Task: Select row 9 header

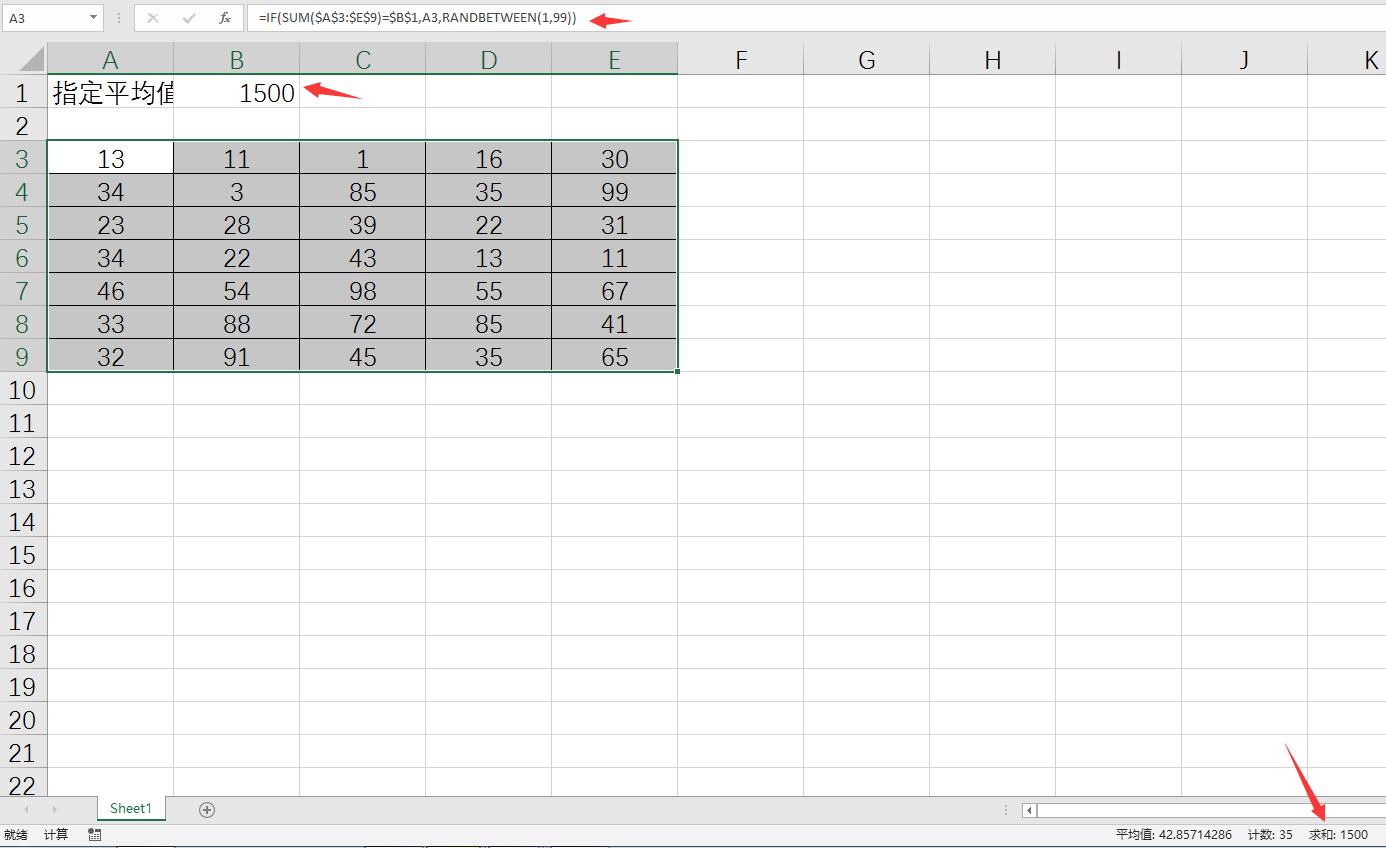Action: 23,356
